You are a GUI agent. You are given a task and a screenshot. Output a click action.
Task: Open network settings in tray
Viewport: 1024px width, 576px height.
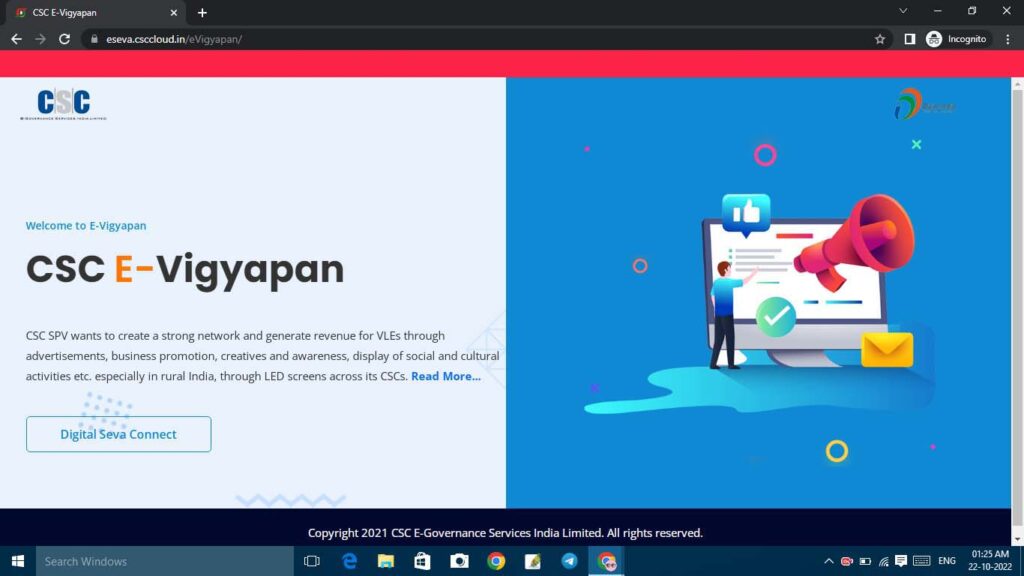tap(884, 561)
